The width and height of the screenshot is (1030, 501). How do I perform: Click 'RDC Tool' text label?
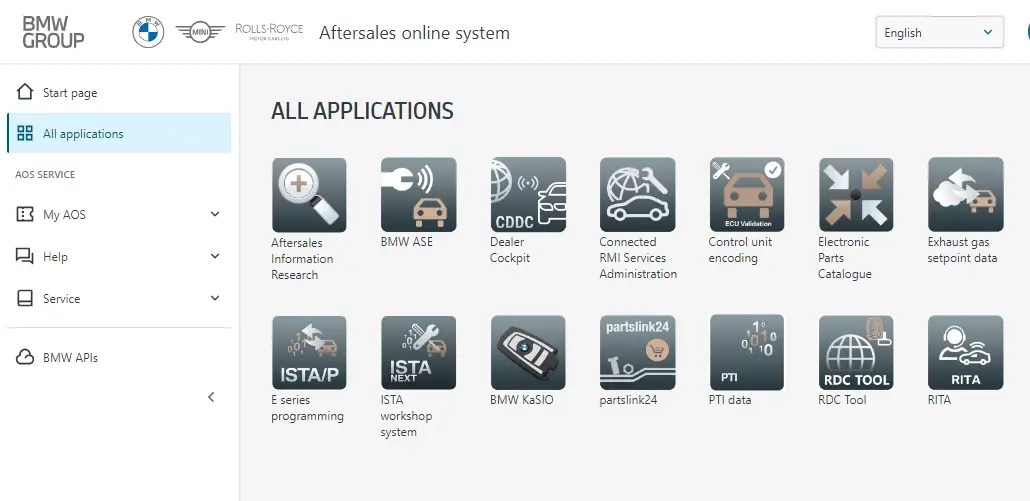842,399
